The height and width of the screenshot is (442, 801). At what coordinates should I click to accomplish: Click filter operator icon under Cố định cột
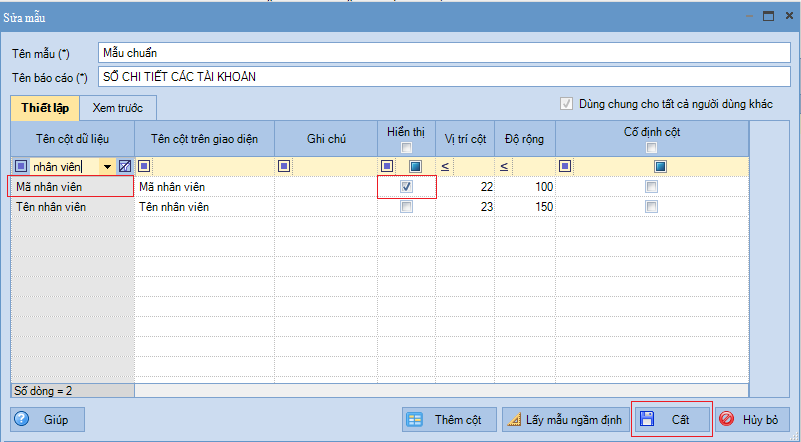click(565, 166)
